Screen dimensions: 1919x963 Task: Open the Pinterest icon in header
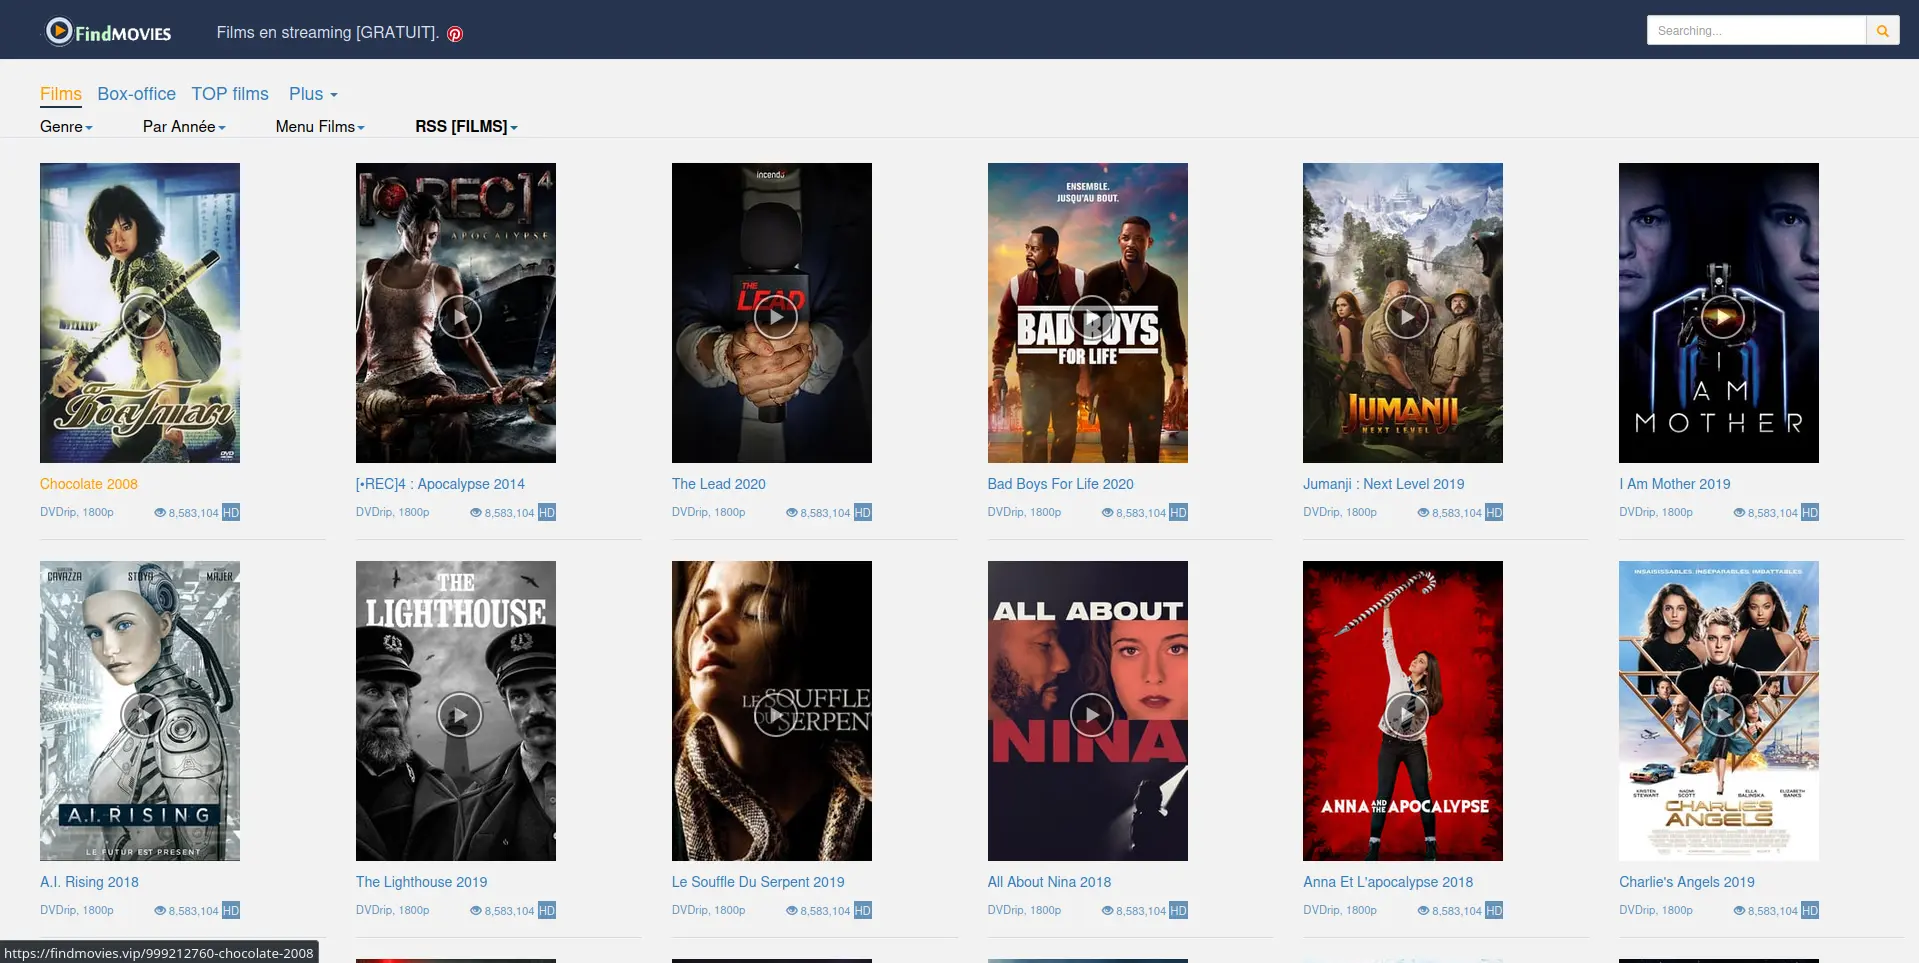point(455,34)
